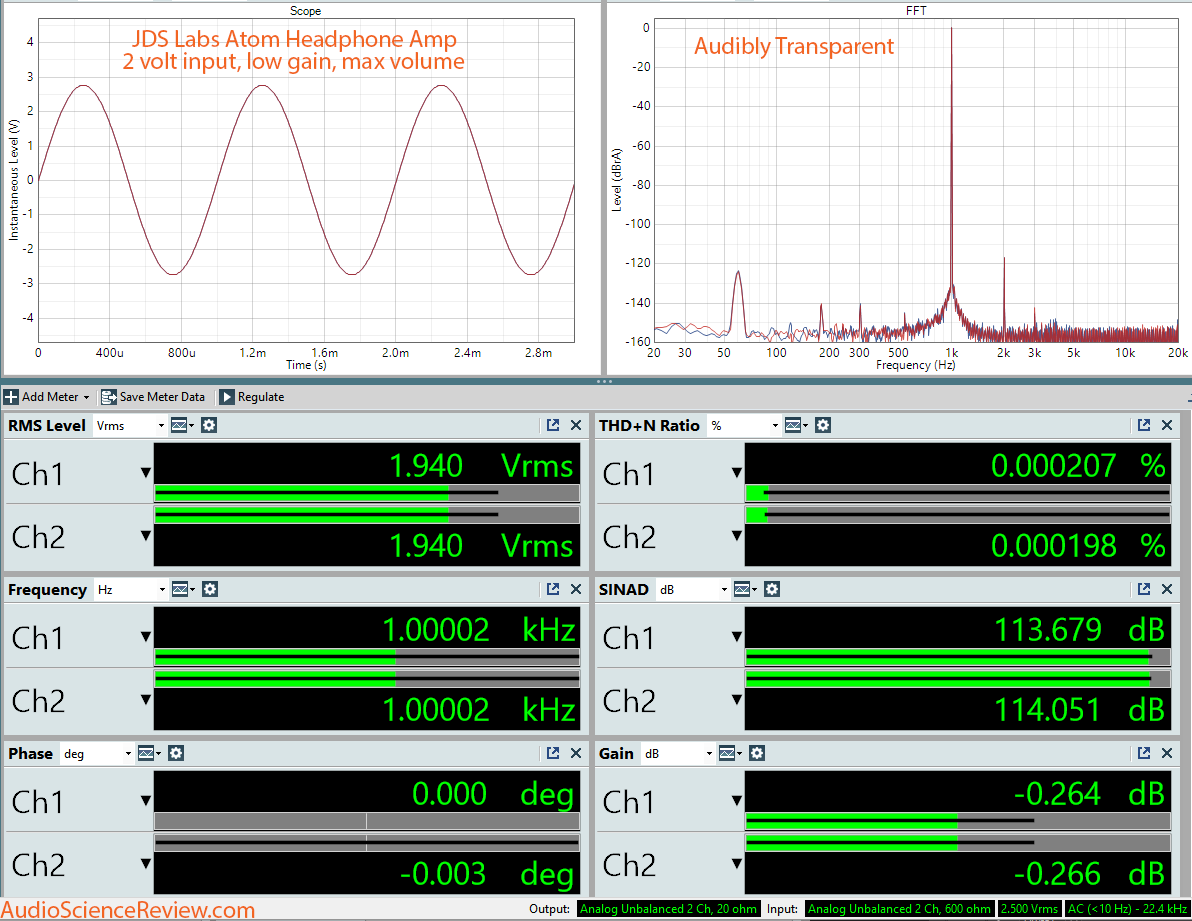Close the Phase meter panel

576,753
